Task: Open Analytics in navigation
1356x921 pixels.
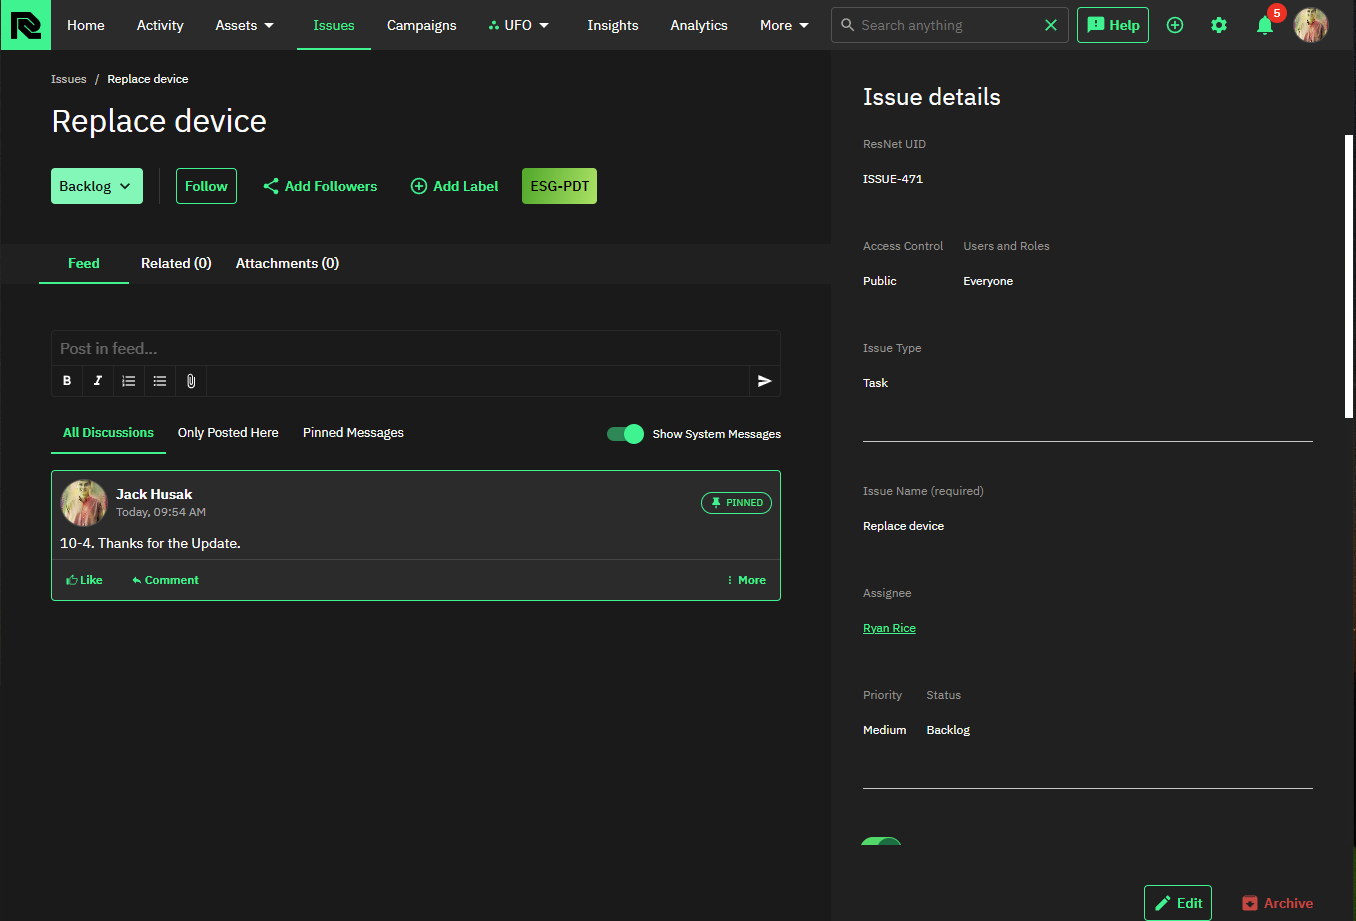Action: click(699, 25)
